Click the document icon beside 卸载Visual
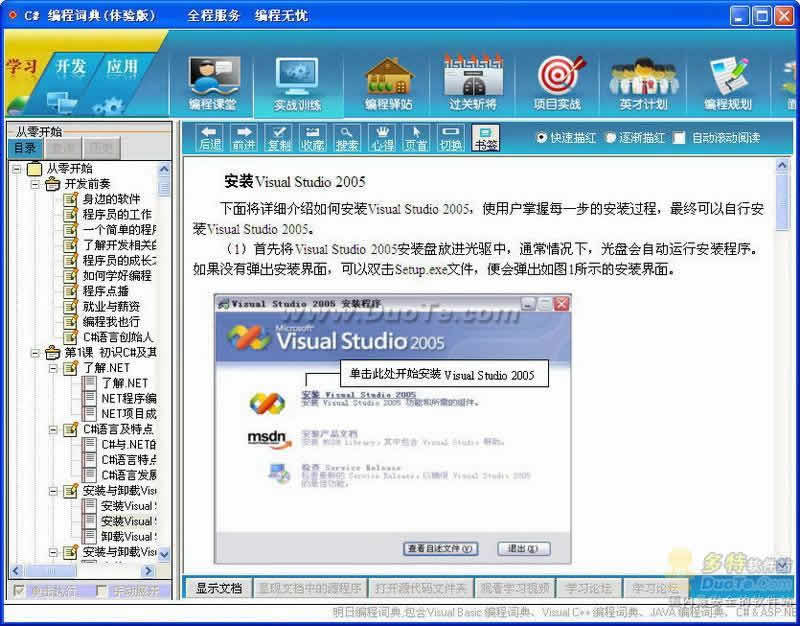 (x=90, y=536)
